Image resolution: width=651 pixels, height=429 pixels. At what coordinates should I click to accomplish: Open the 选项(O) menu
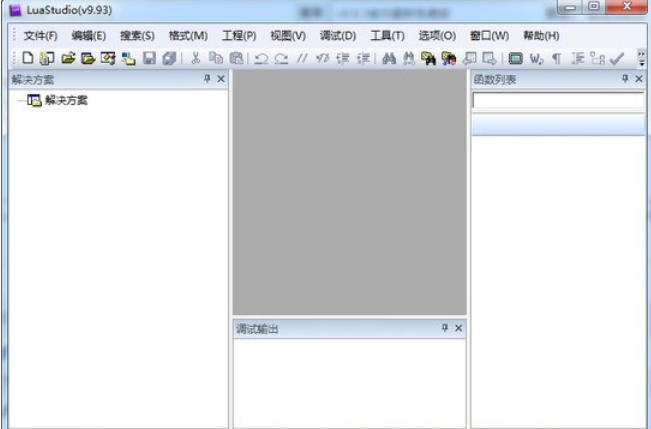[437, 36]
